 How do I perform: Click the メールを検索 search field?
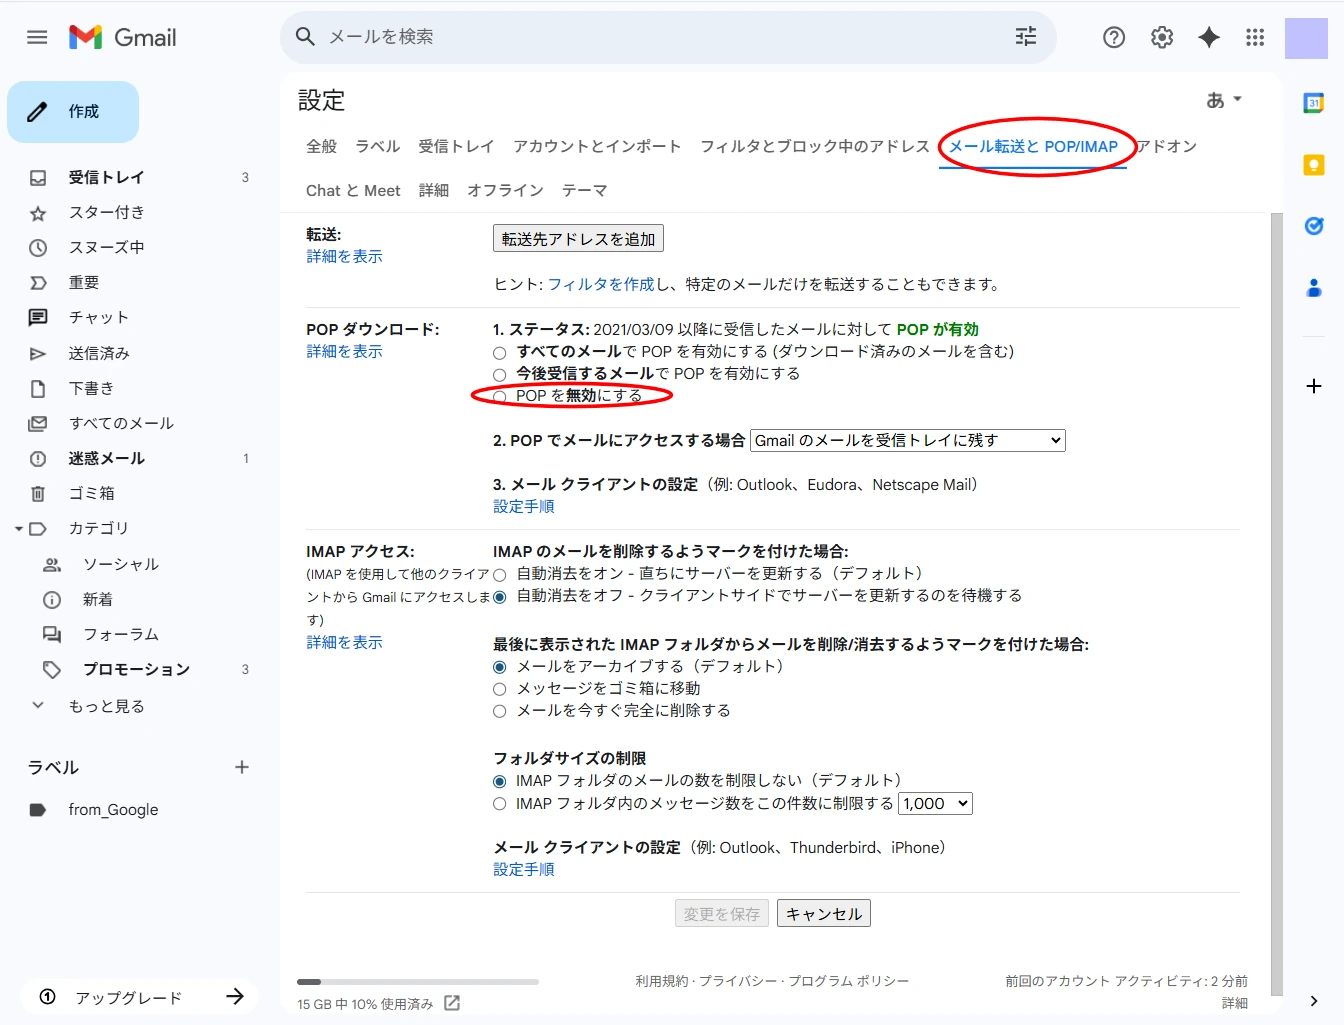[660, 37]
